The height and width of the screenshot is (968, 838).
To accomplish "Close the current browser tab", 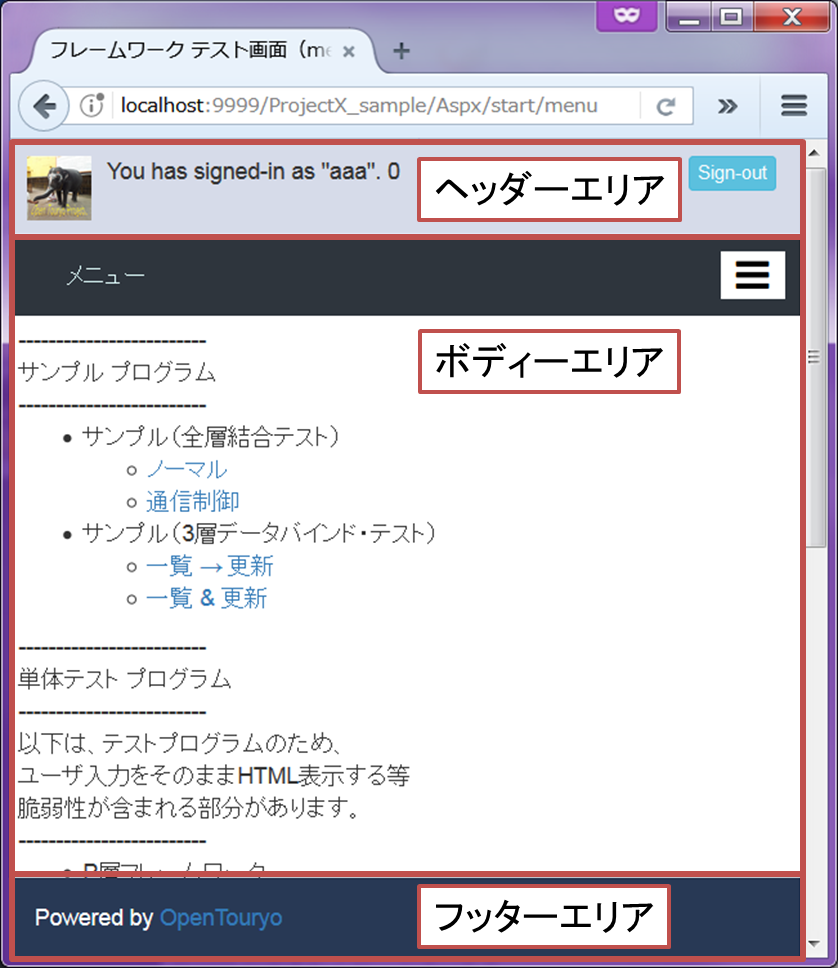I will point(349,52).
